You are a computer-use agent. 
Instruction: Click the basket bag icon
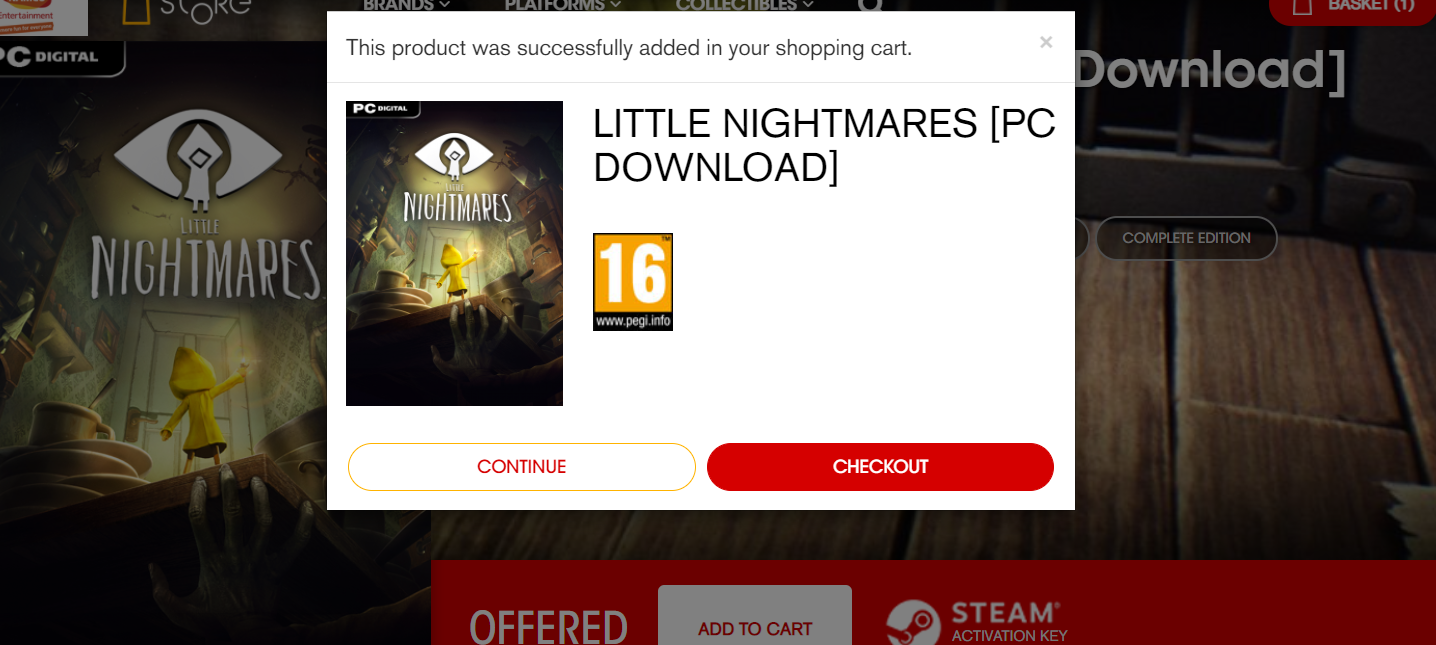click(1302, 6)
